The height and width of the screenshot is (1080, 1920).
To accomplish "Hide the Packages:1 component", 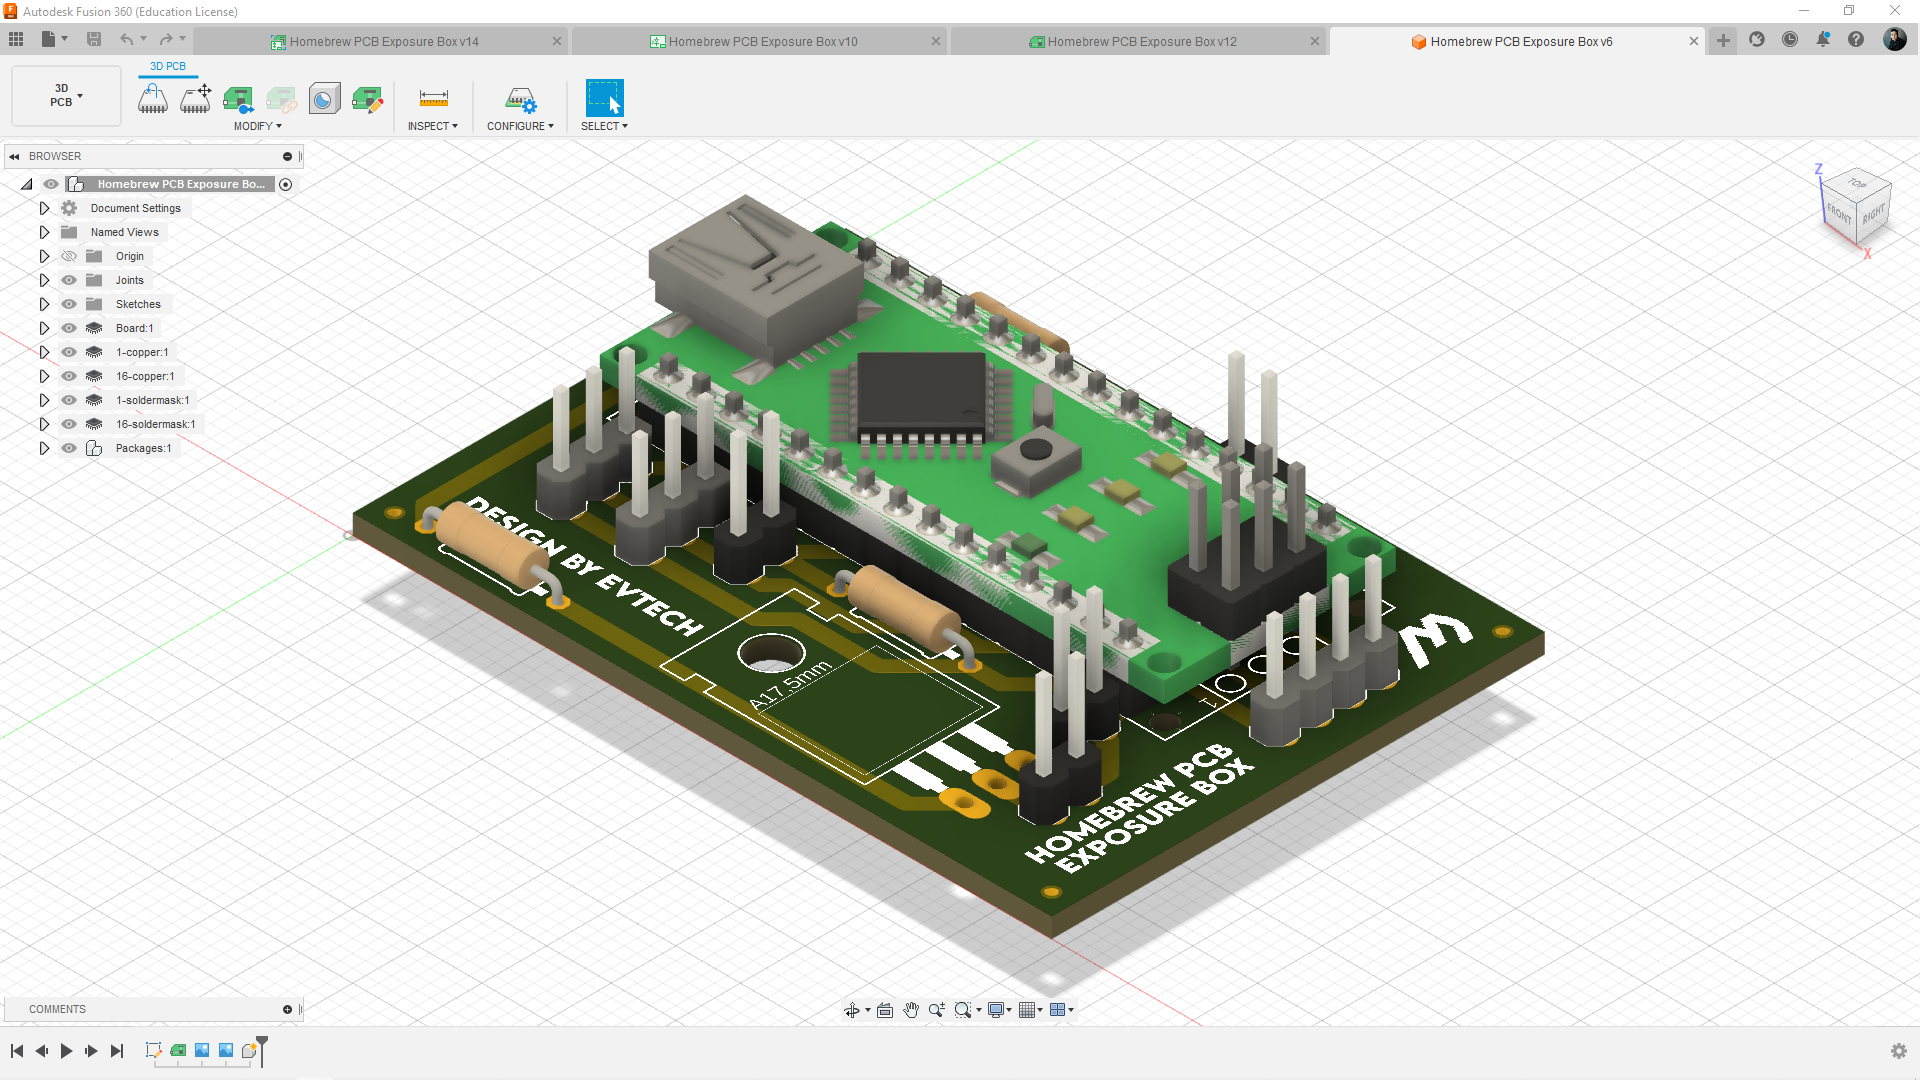I will [69, 448].
